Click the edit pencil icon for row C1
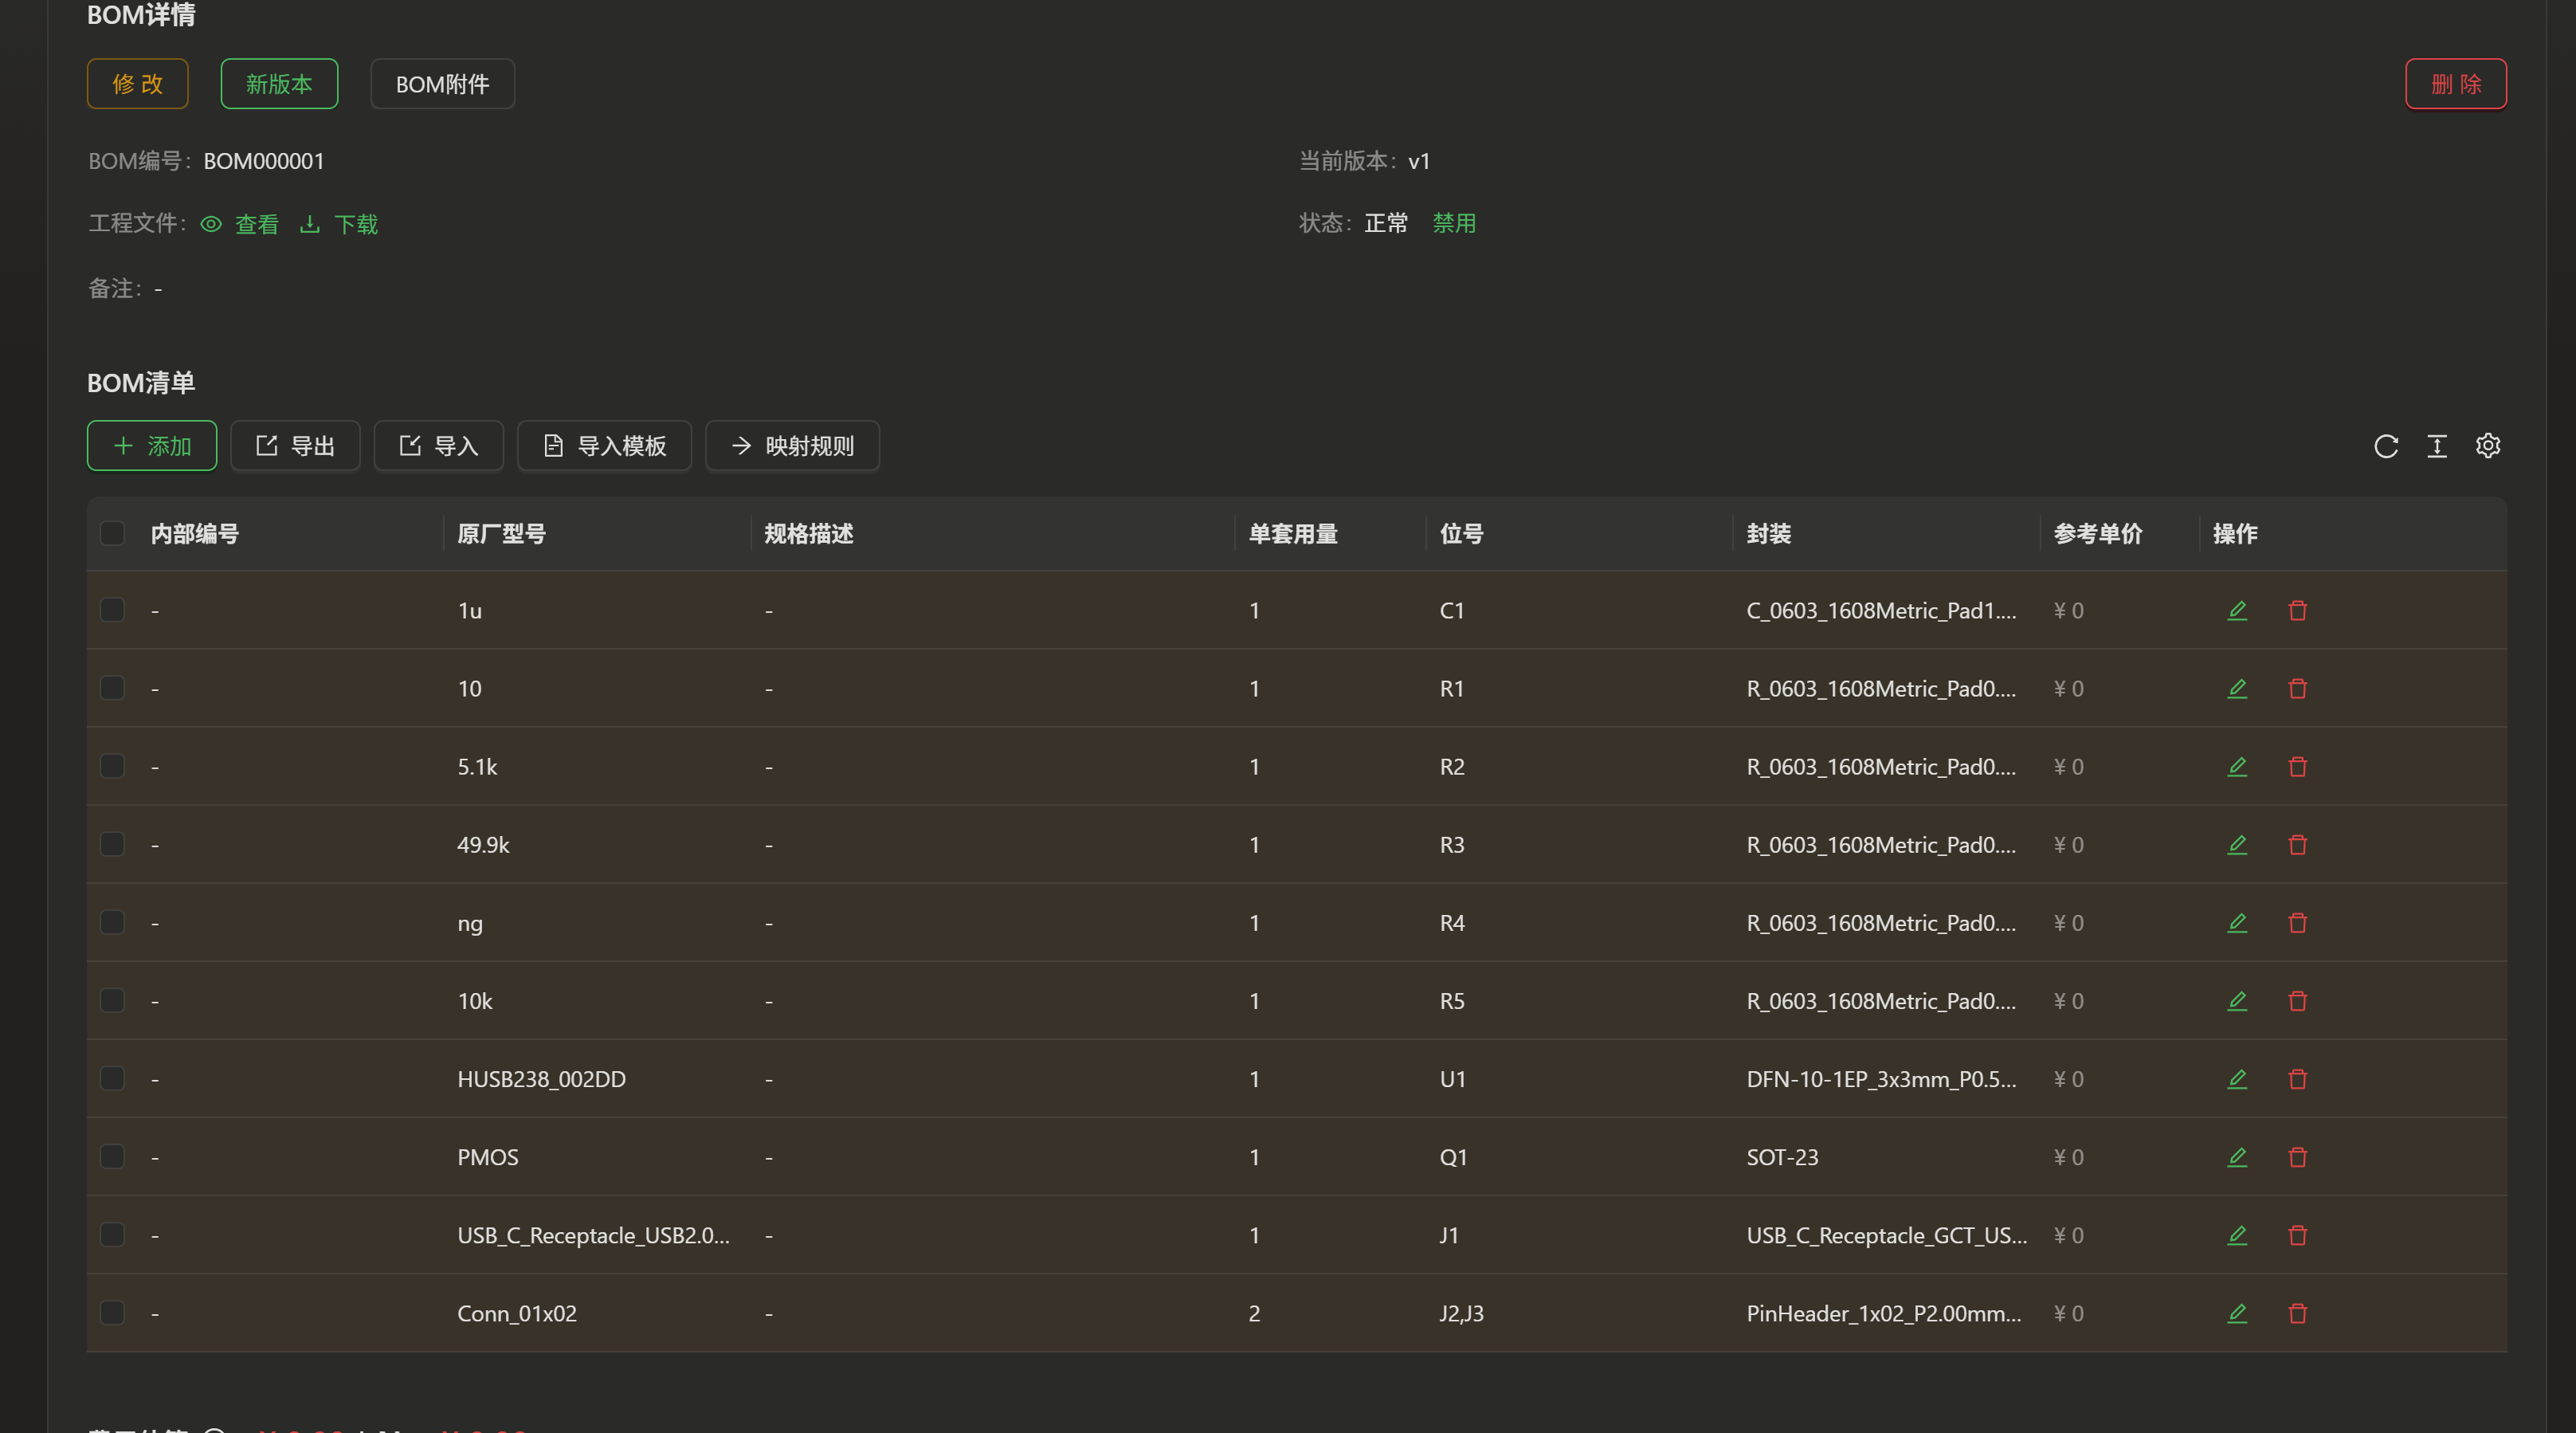This screenshot has height=1433, width=2576. tap(2237, 610)
